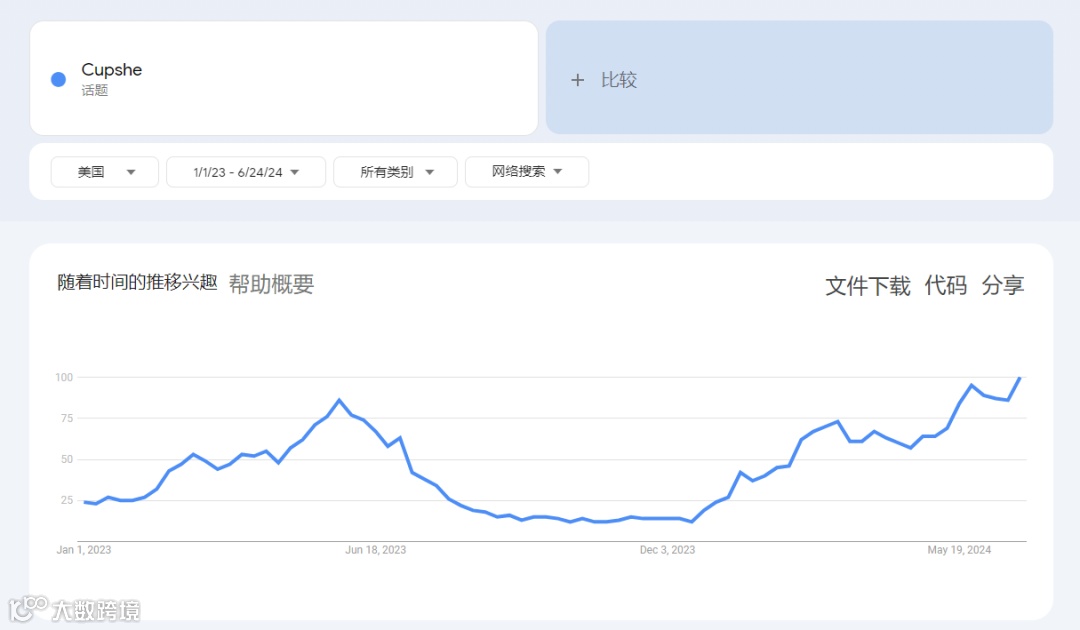This screenshot has width=1080, height=630.
Task: Click the blue Cupshe color dot
Action: point(59,79)
